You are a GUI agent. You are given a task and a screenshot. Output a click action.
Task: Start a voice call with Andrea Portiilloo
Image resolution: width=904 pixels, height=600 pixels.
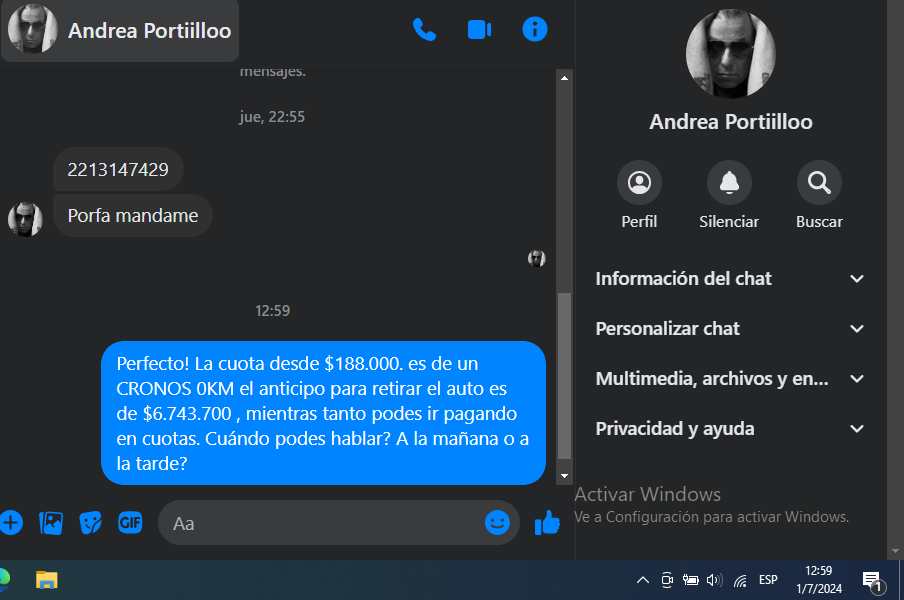tap(424, 30)
